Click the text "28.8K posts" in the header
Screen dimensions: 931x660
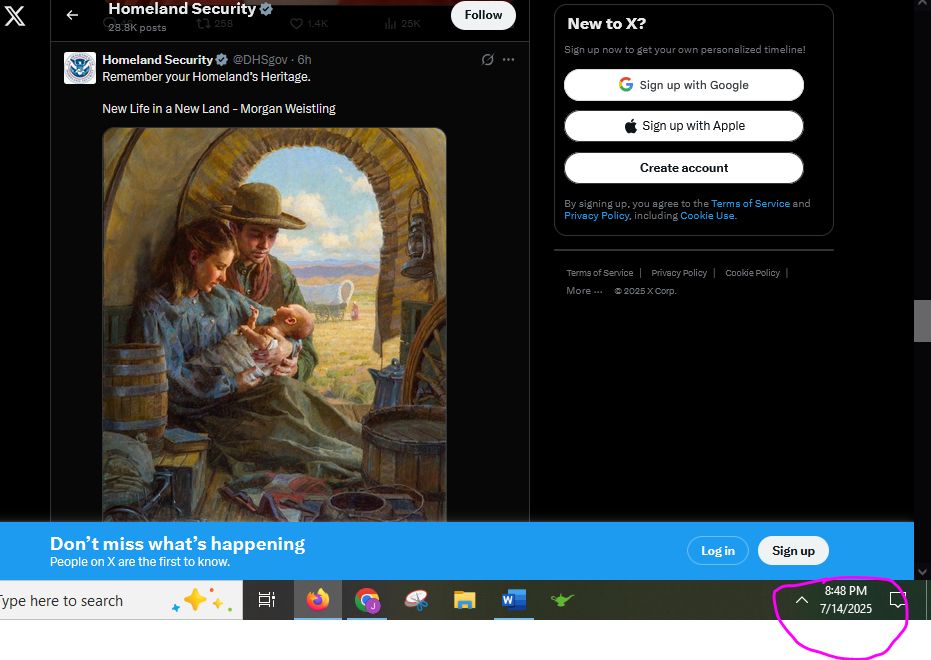[137, 27]
